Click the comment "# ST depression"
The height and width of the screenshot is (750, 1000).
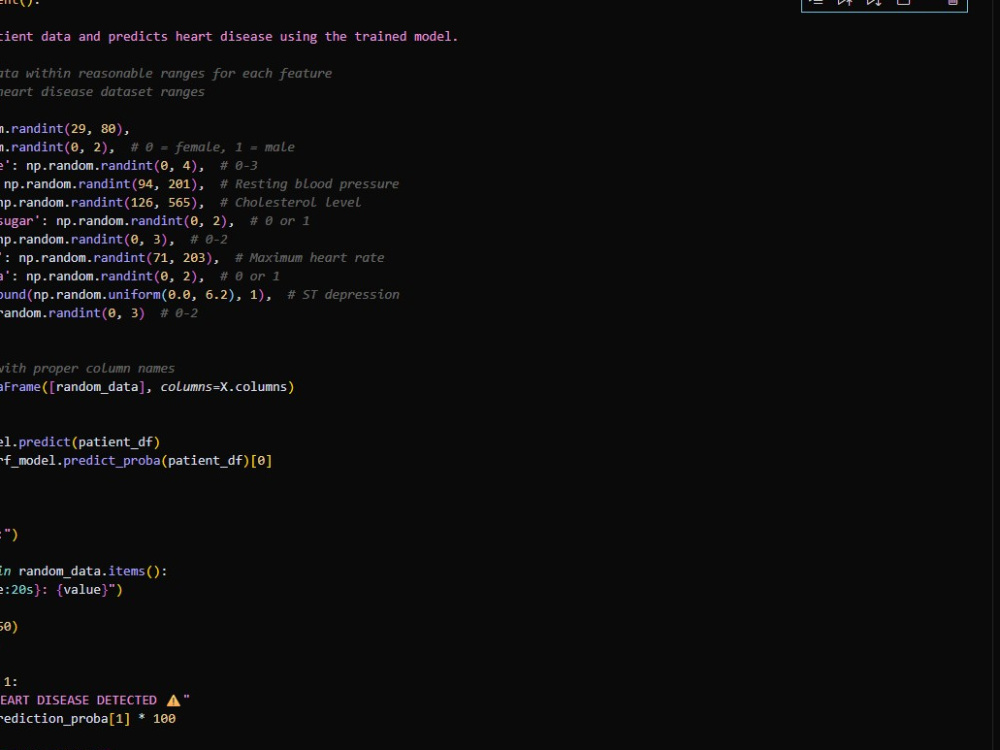click(x=343, y=295)
